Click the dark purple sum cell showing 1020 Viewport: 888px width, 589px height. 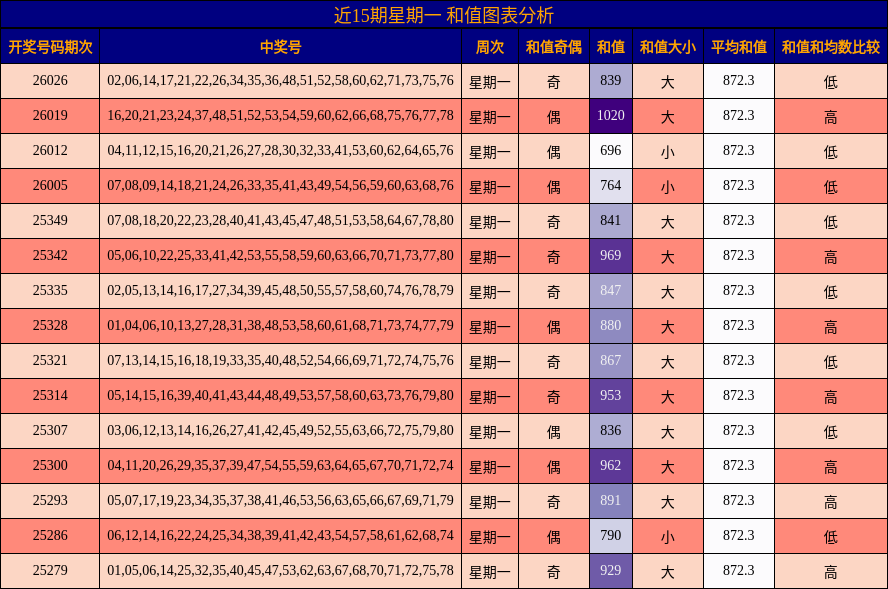(612, 114)
